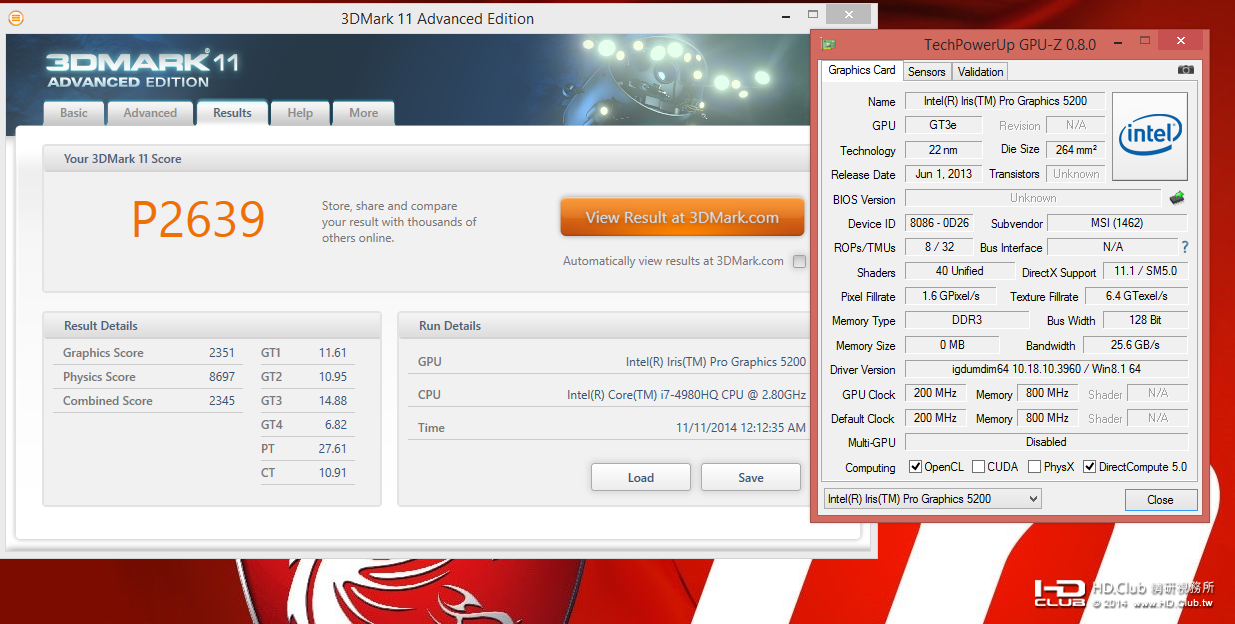Screen dimensions: 1235x624
Task: Click the Memory Type field DDR3
Action: point(966,320)
